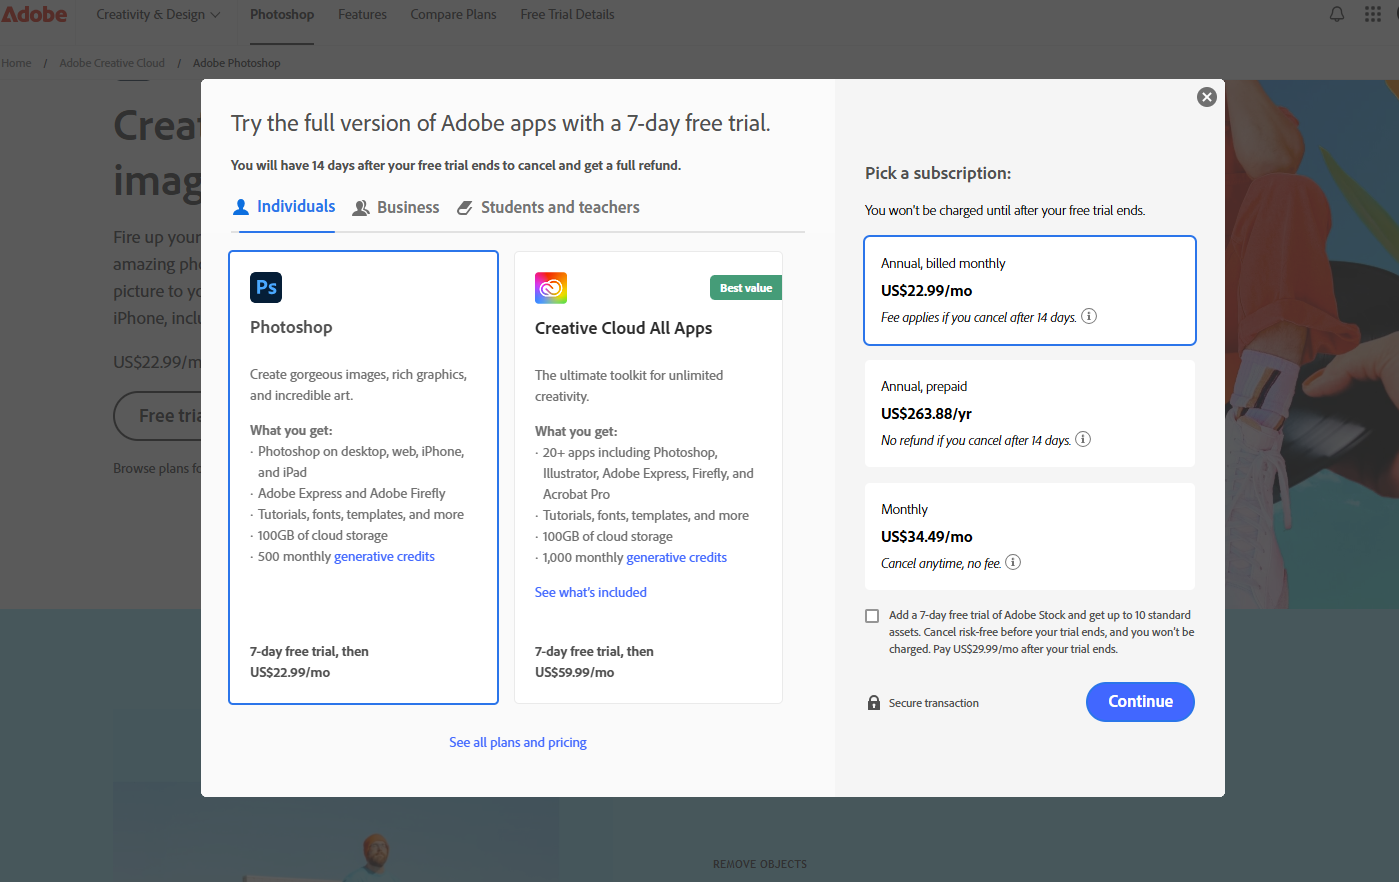Click the Photoshop Ps app icon
The height and width of the screenshot is (882, 1399).
point(265,287)
